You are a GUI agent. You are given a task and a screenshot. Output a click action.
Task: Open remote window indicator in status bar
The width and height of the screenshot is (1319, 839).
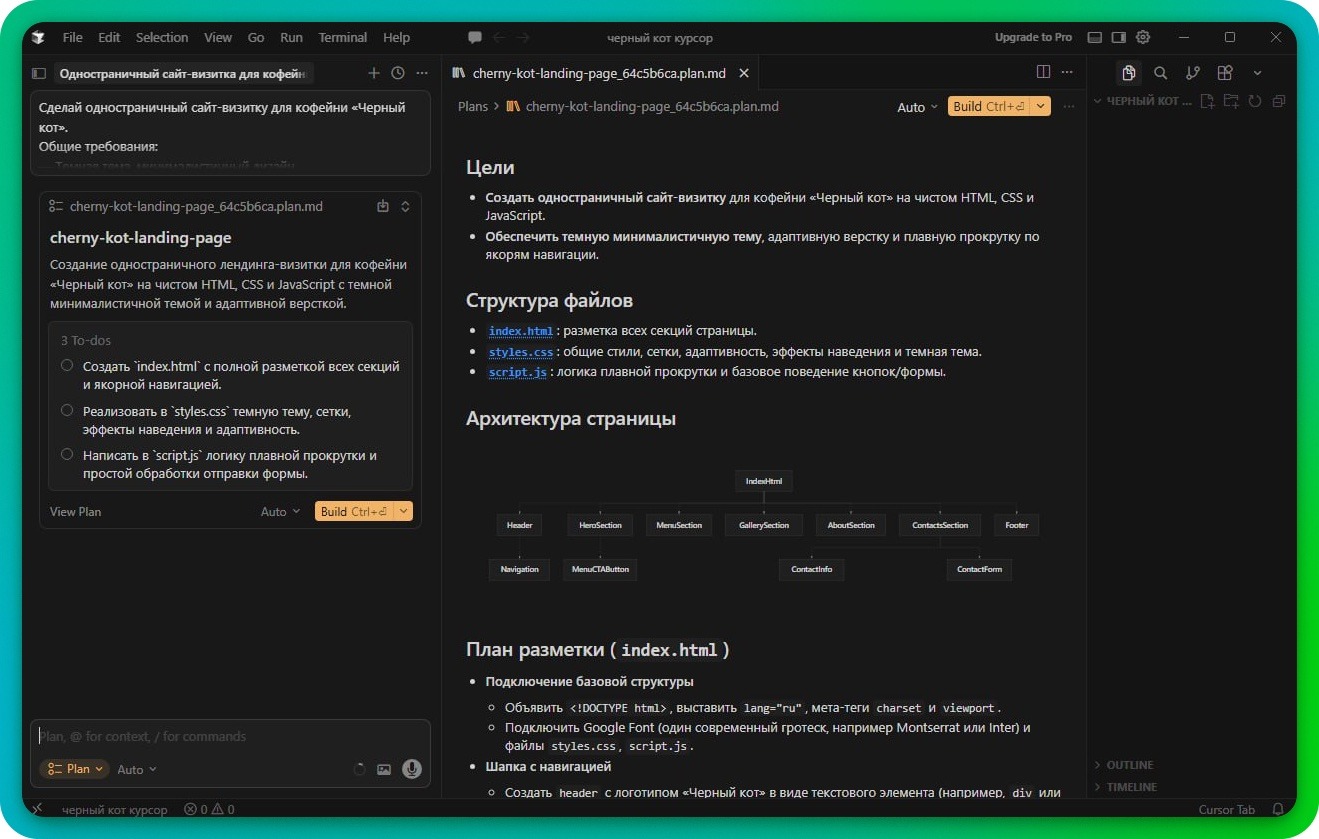pyautogui.click(x=37, y=809)
